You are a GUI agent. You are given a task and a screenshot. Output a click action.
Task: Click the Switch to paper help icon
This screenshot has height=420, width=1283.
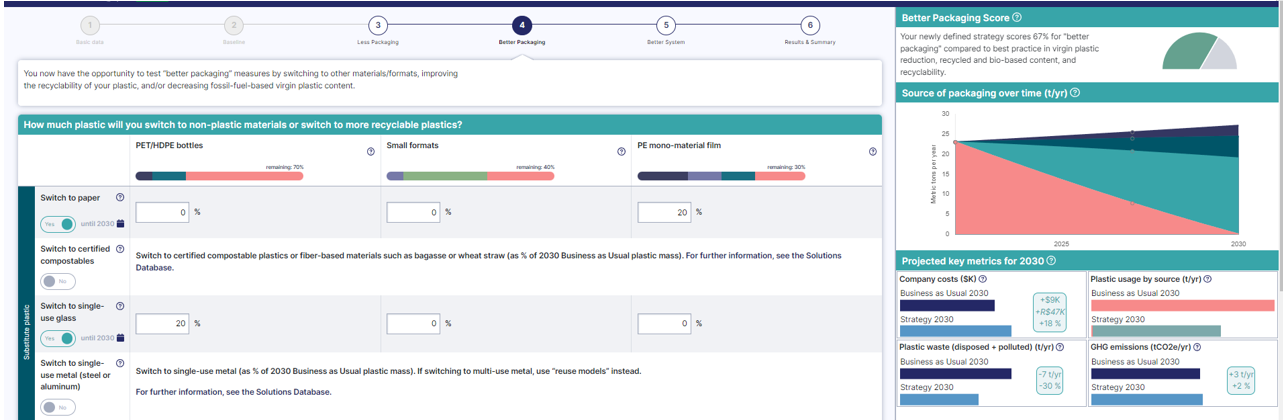click(120, 198)
